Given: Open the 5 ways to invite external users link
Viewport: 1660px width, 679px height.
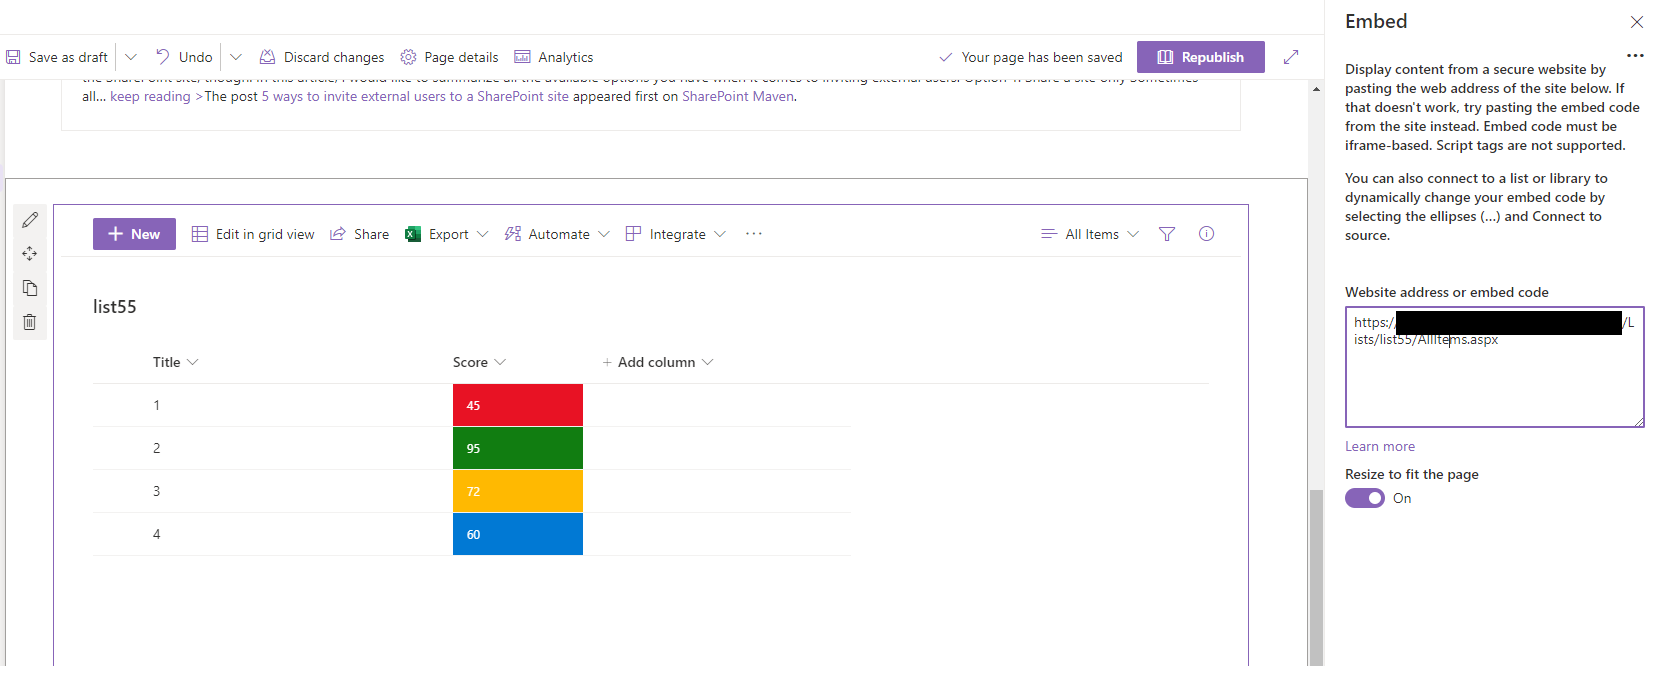Looking at the screenshot, I should 415,96.
